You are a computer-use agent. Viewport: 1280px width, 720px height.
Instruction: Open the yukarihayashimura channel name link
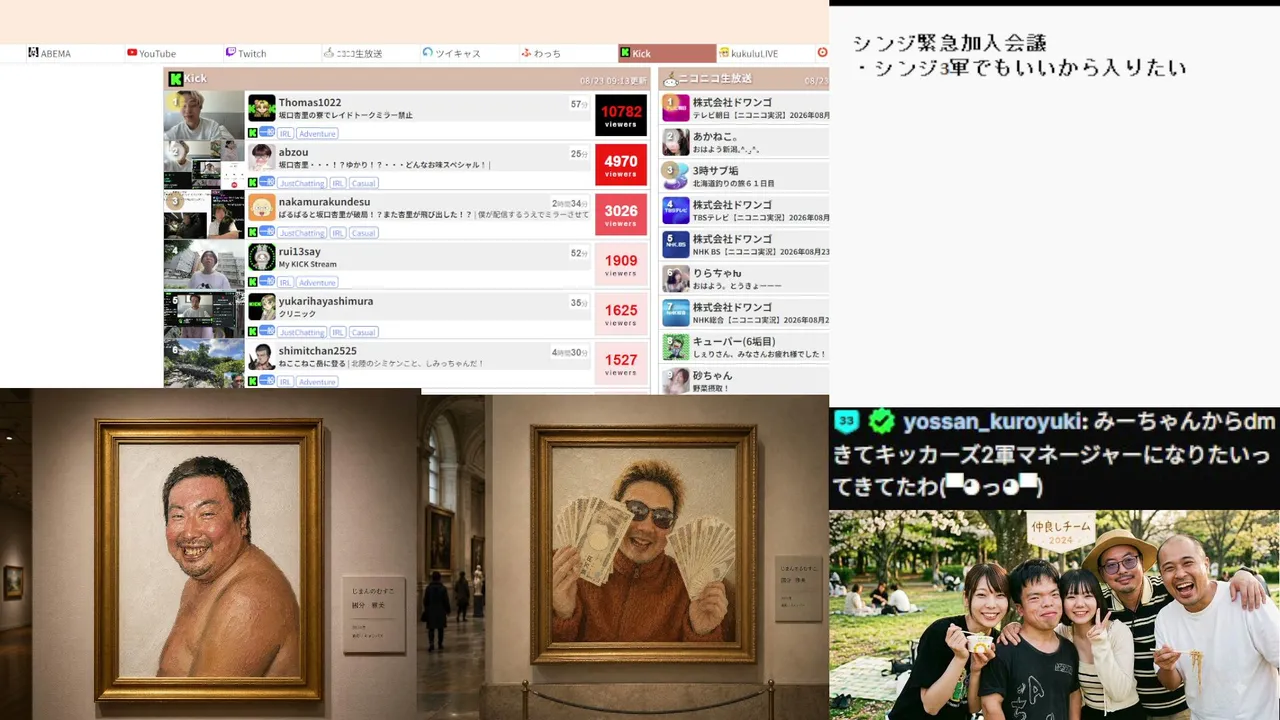coord(326,301)
